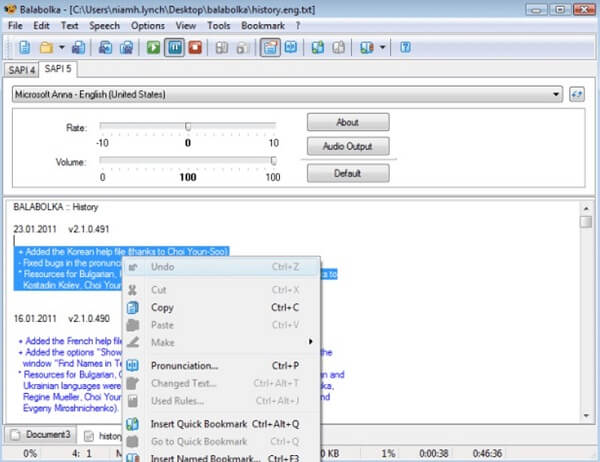The width and height of the screenshot is (600, 462).
Task: Click the text scrollbar up arrow
Action: [586, 209]
